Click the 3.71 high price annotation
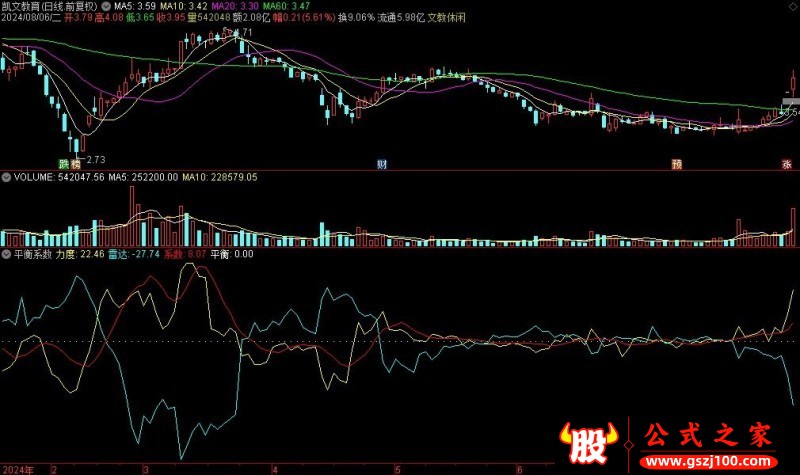The image size is (800, 475). [x=242, y=32]
